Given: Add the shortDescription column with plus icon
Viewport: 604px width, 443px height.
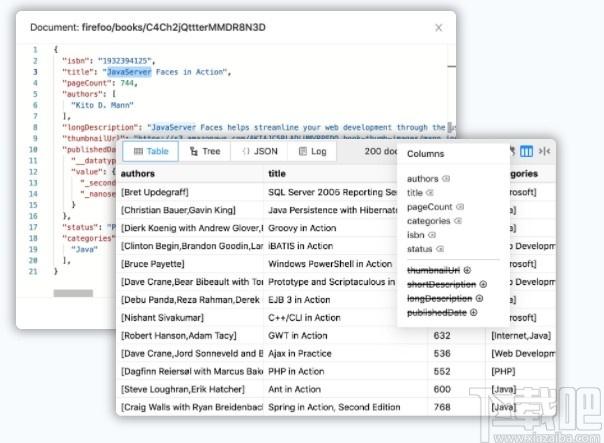Looking at the screenshot, I should click(x=483, y=284).
